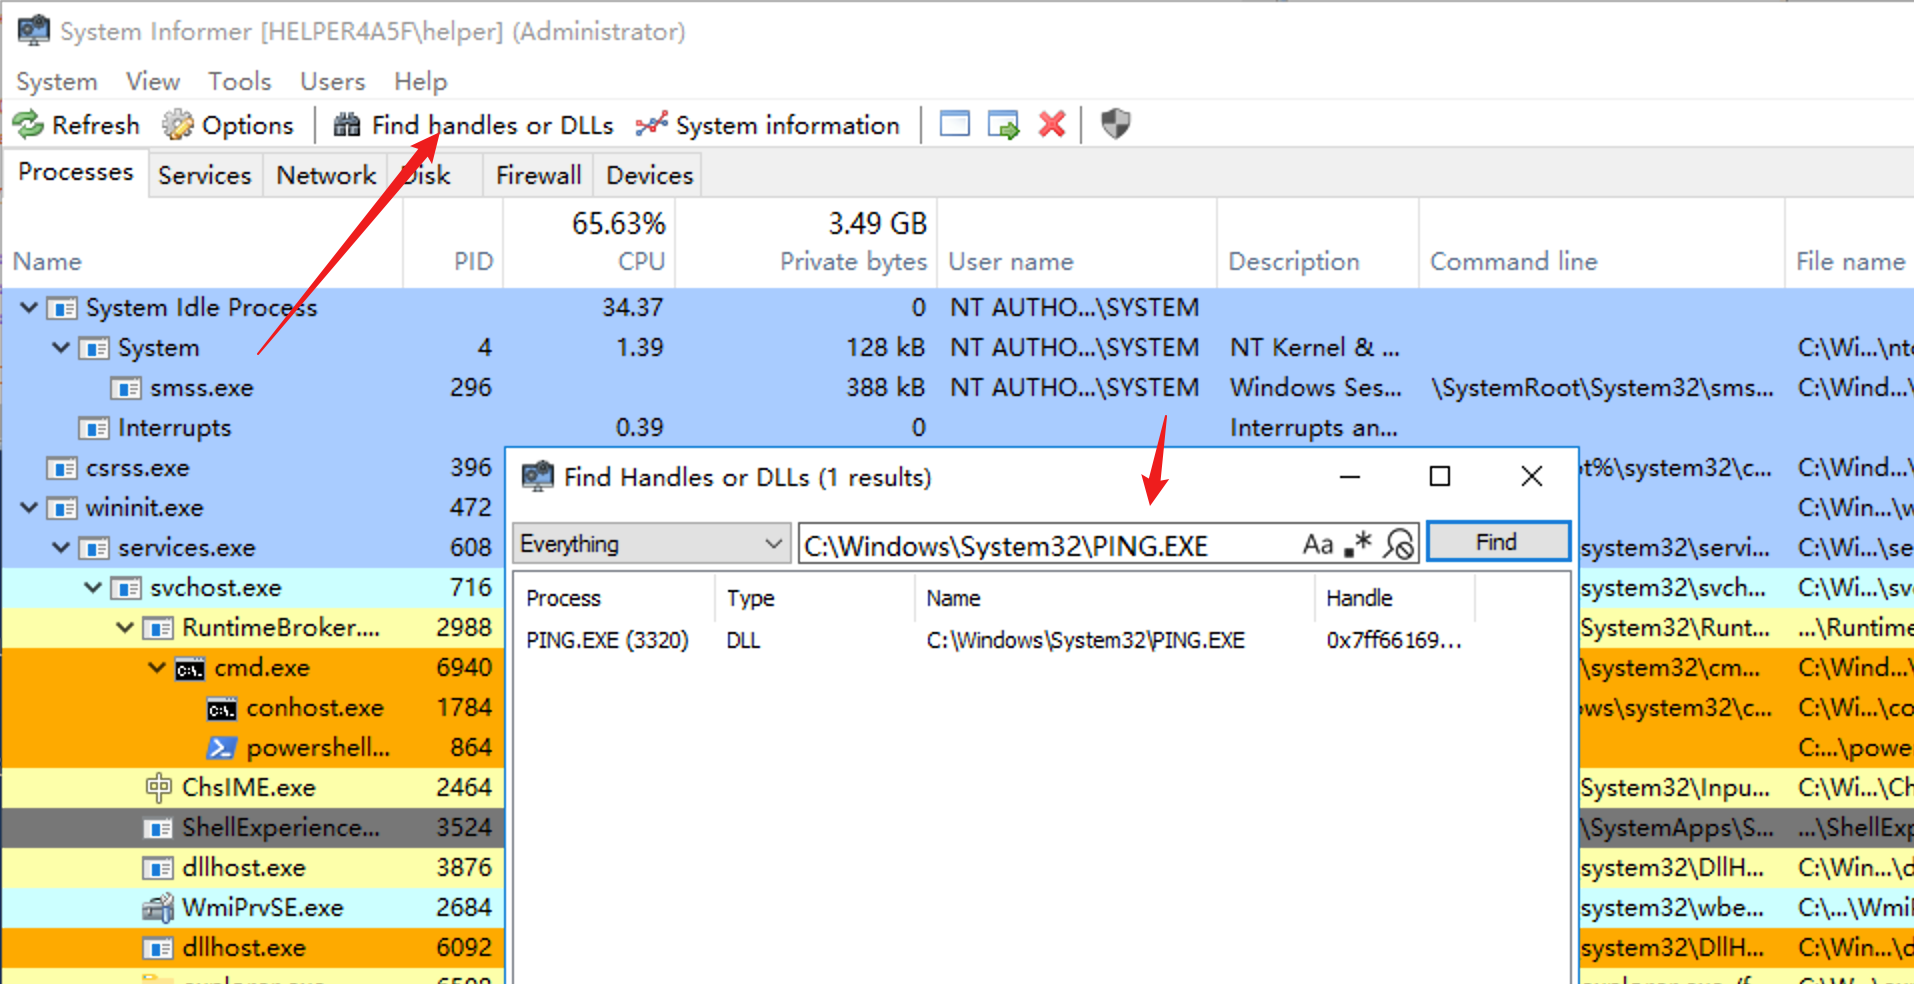Open the System information graph icon
The height and width of the screenshot is (984, 1914).
(651, 125)
